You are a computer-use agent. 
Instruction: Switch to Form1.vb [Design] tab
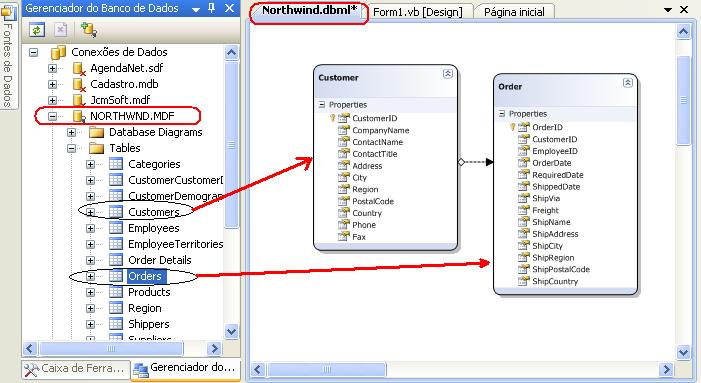pyautogui.click(x=418, y=12)
